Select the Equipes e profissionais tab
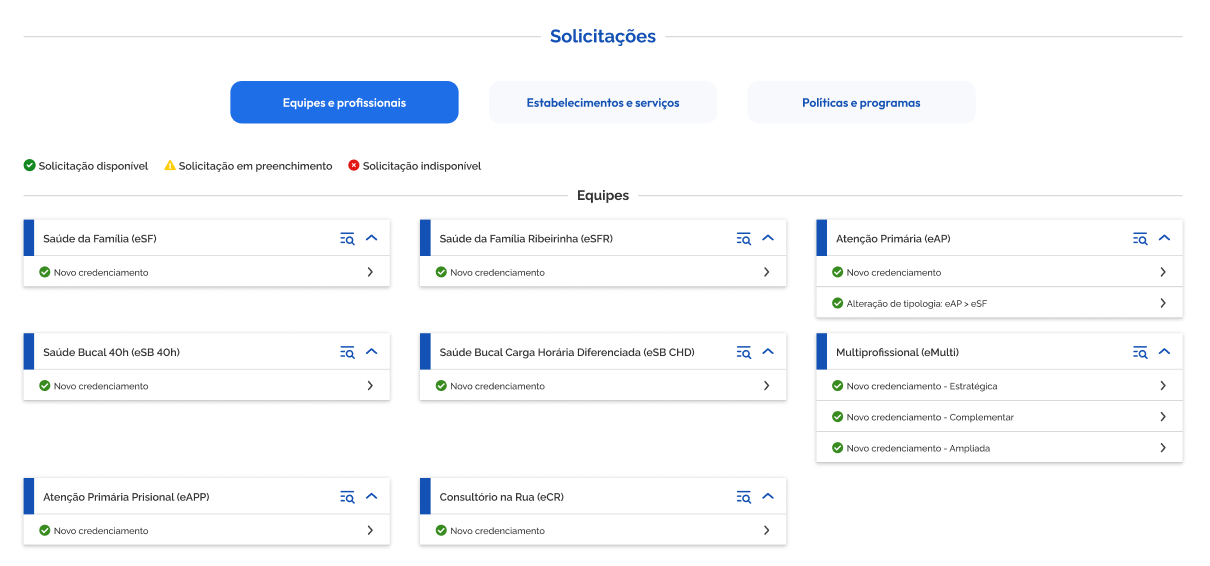Screen dimensions: 1210x566 pyautogui.click(x=344, y=103)
